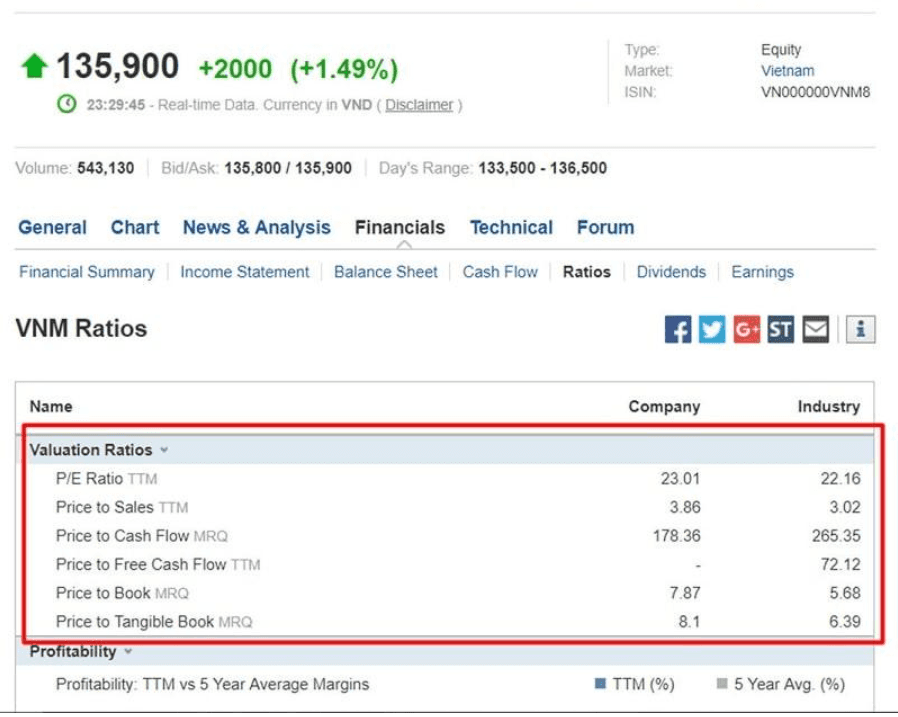Click company P/E value 23.01
The width and height of the screenshot is (898, 717).
[680, 478]
